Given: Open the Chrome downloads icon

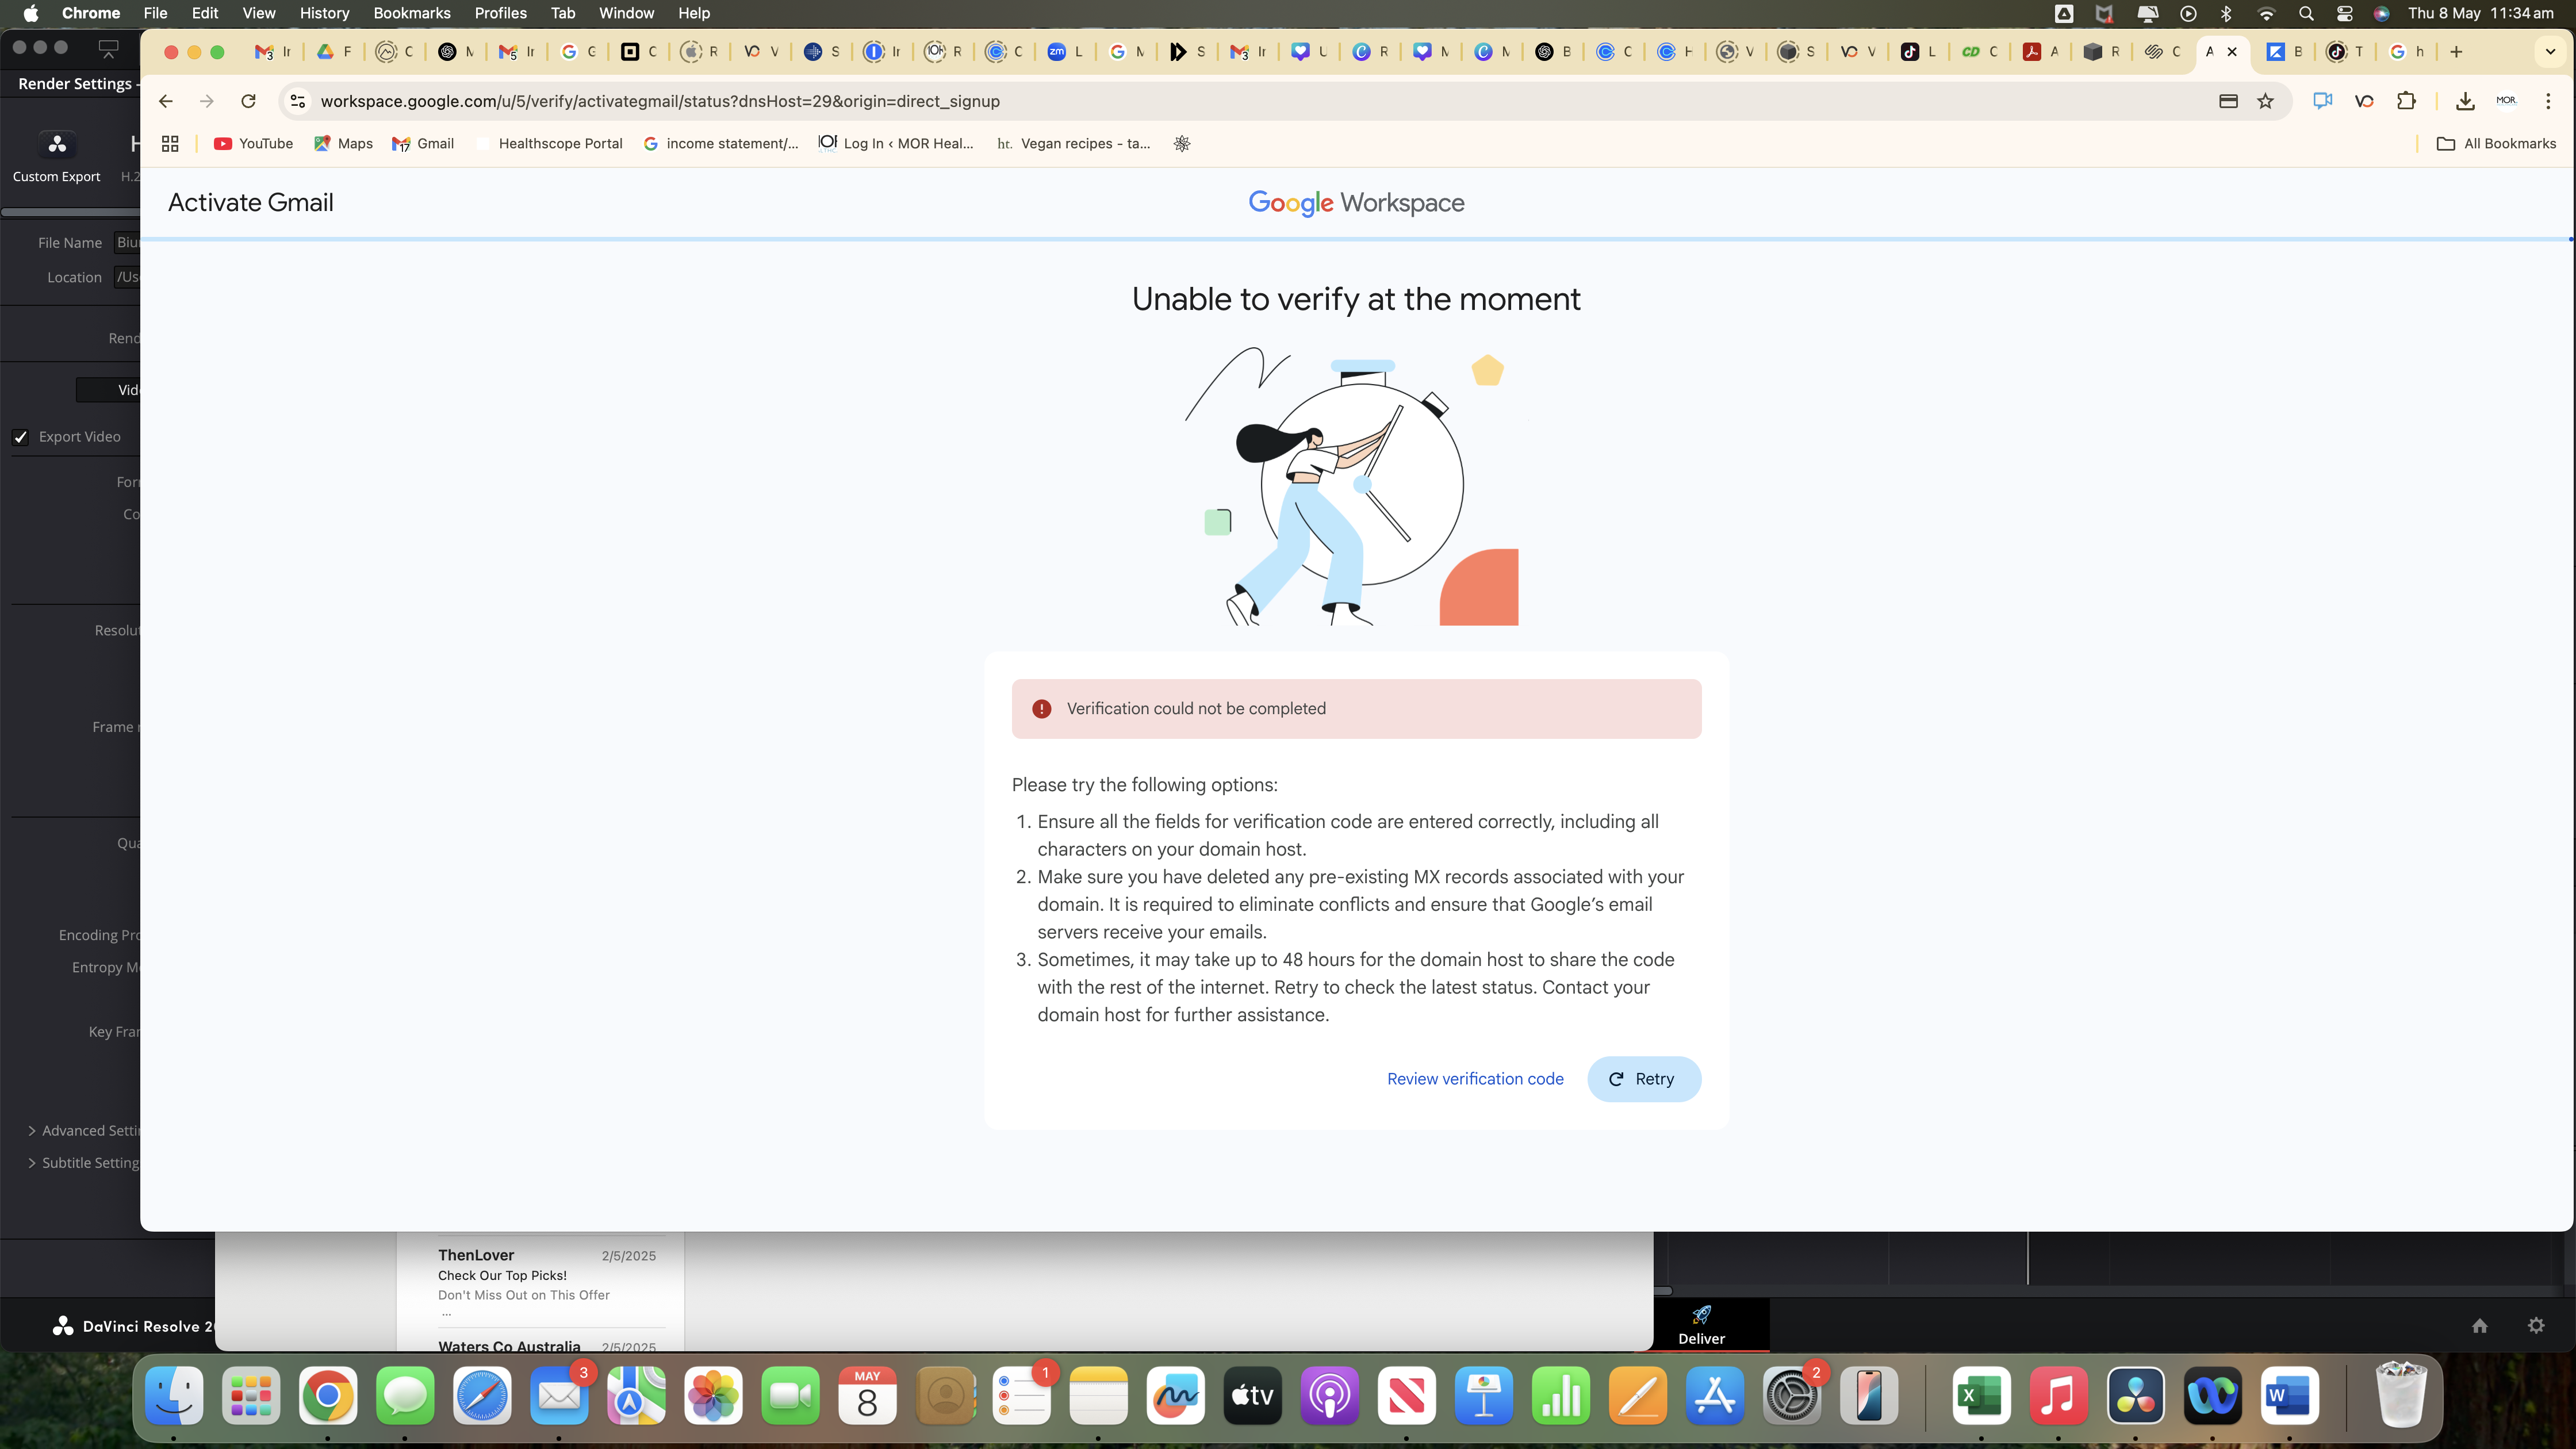Looking at the screenshot, I should pyautogui.click(x=2464, y=101).
